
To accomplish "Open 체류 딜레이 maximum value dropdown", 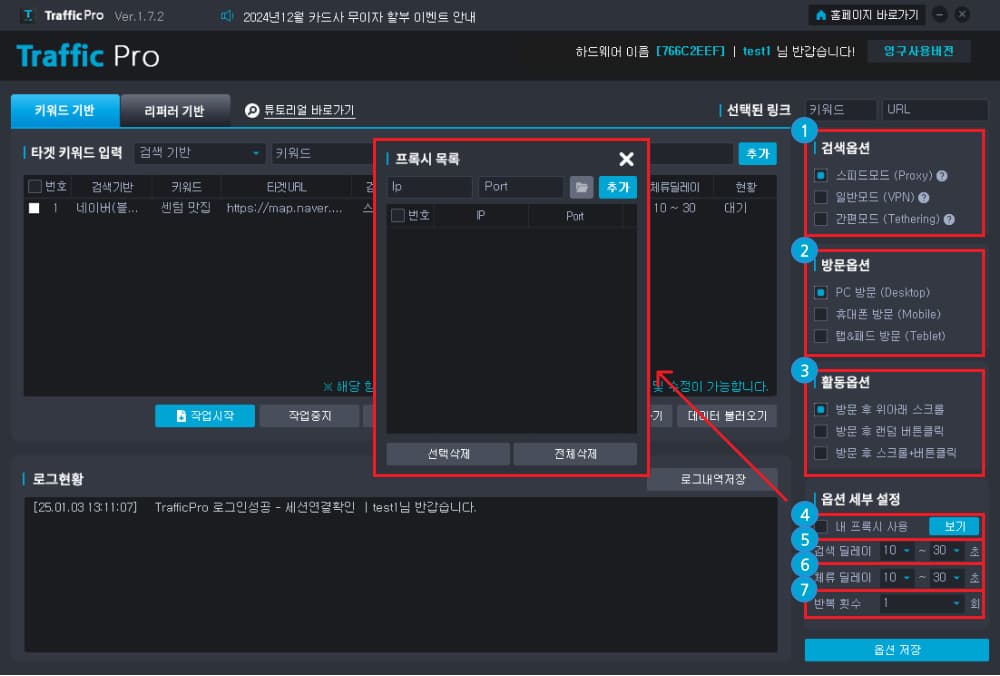I will click(x=947, y=577).
